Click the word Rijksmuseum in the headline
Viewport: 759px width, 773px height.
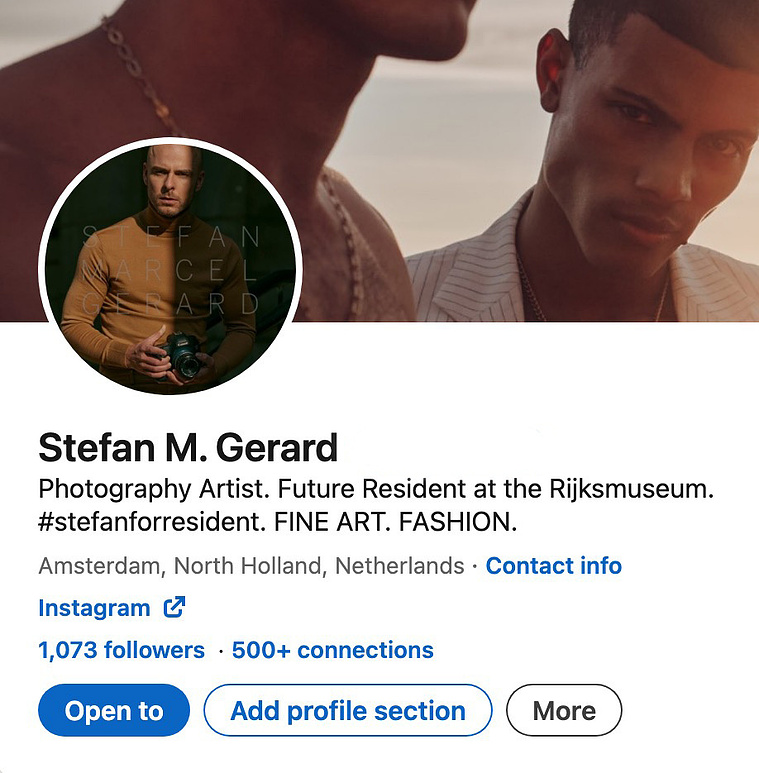point(631,489)
